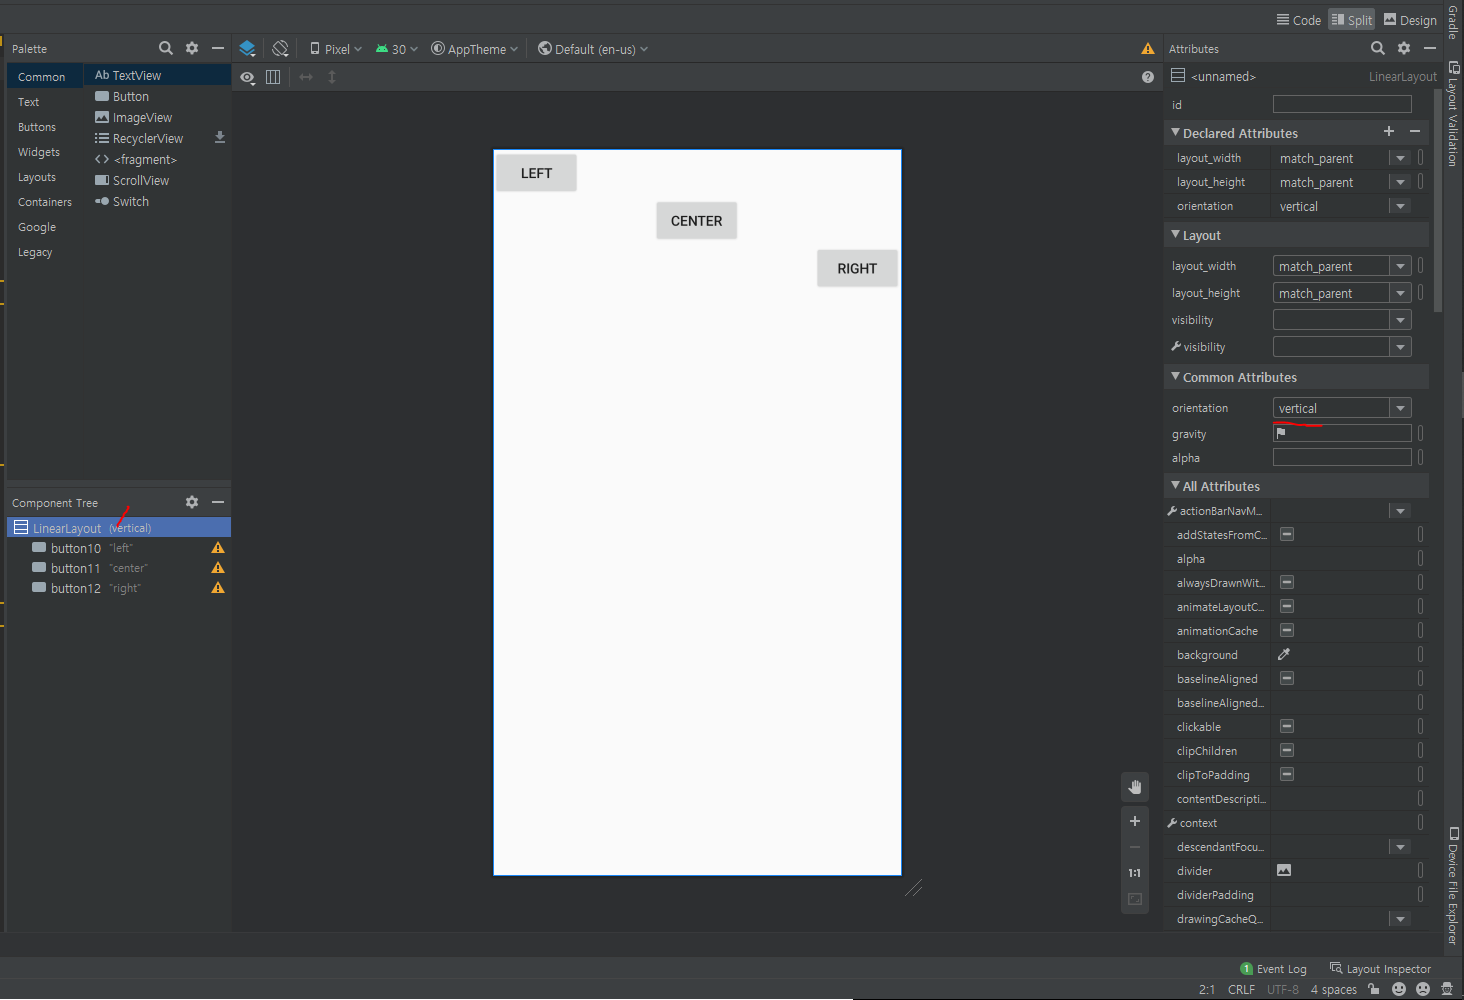Select Containers palette category
1464x1000 pixels.
[45, 202]
